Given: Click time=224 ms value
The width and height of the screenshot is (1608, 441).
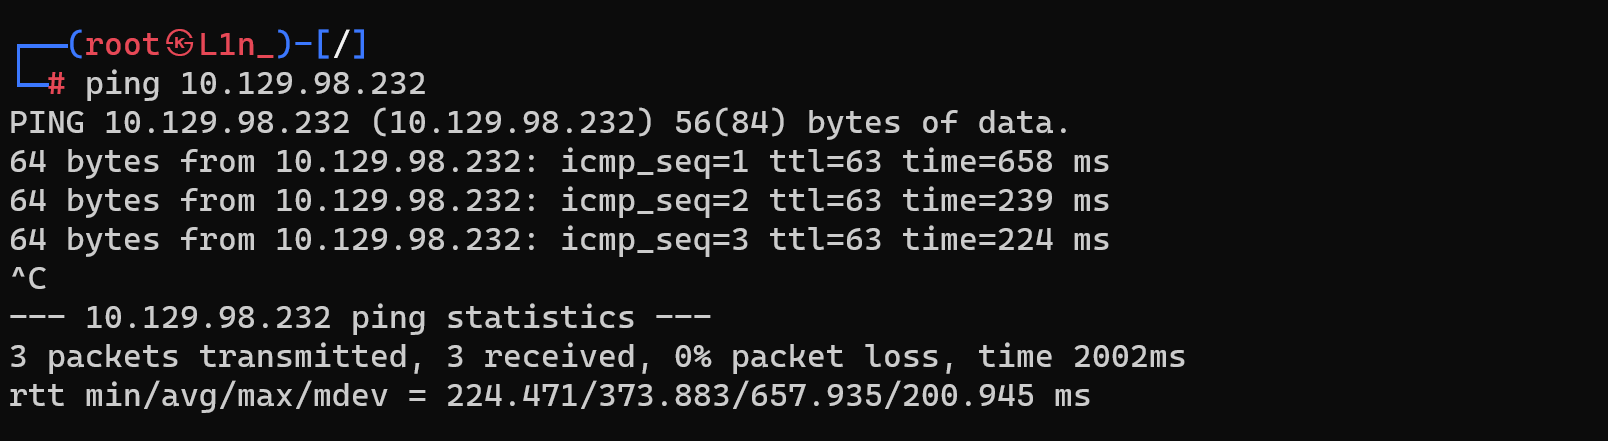Looking at the screenshot, I should point(1006,240).
